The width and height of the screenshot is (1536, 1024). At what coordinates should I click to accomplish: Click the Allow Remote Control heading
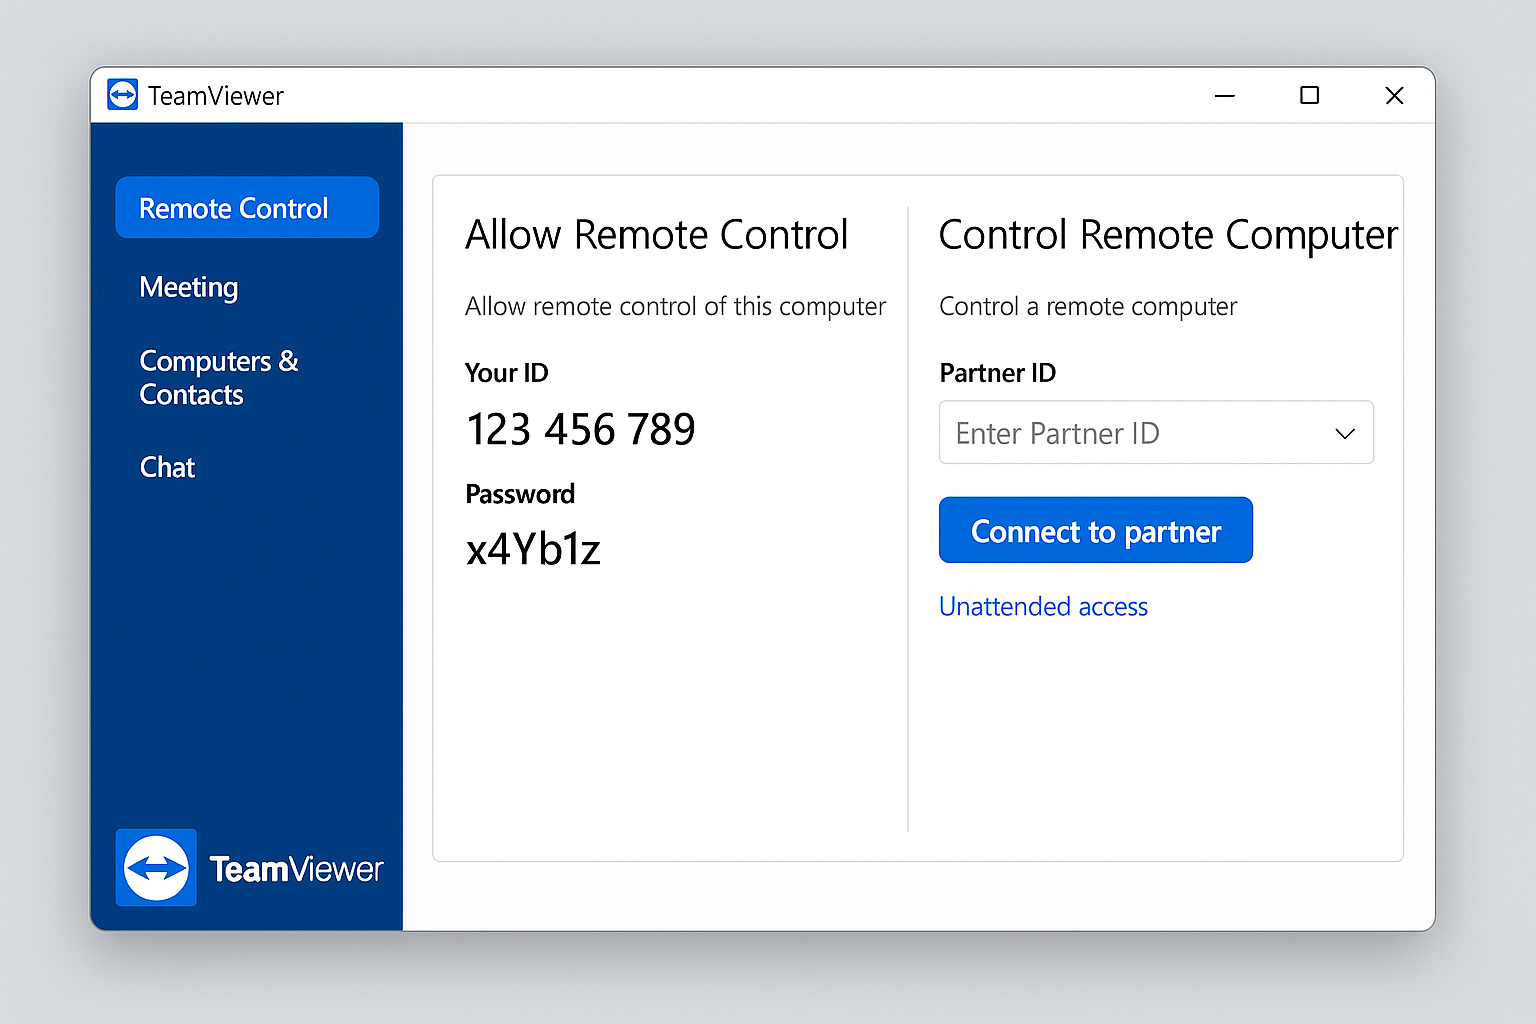(657, 235)
